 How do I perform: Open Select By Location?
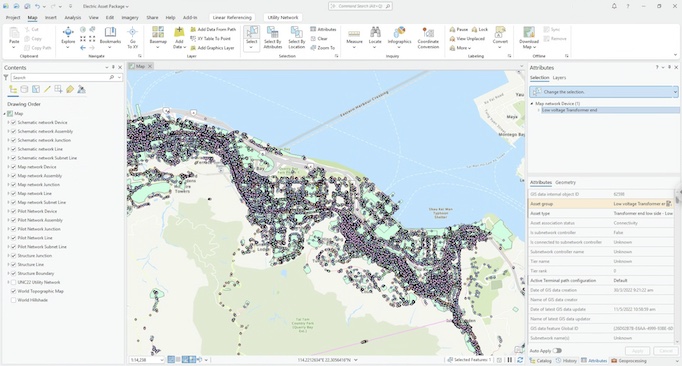coord(297,37)
